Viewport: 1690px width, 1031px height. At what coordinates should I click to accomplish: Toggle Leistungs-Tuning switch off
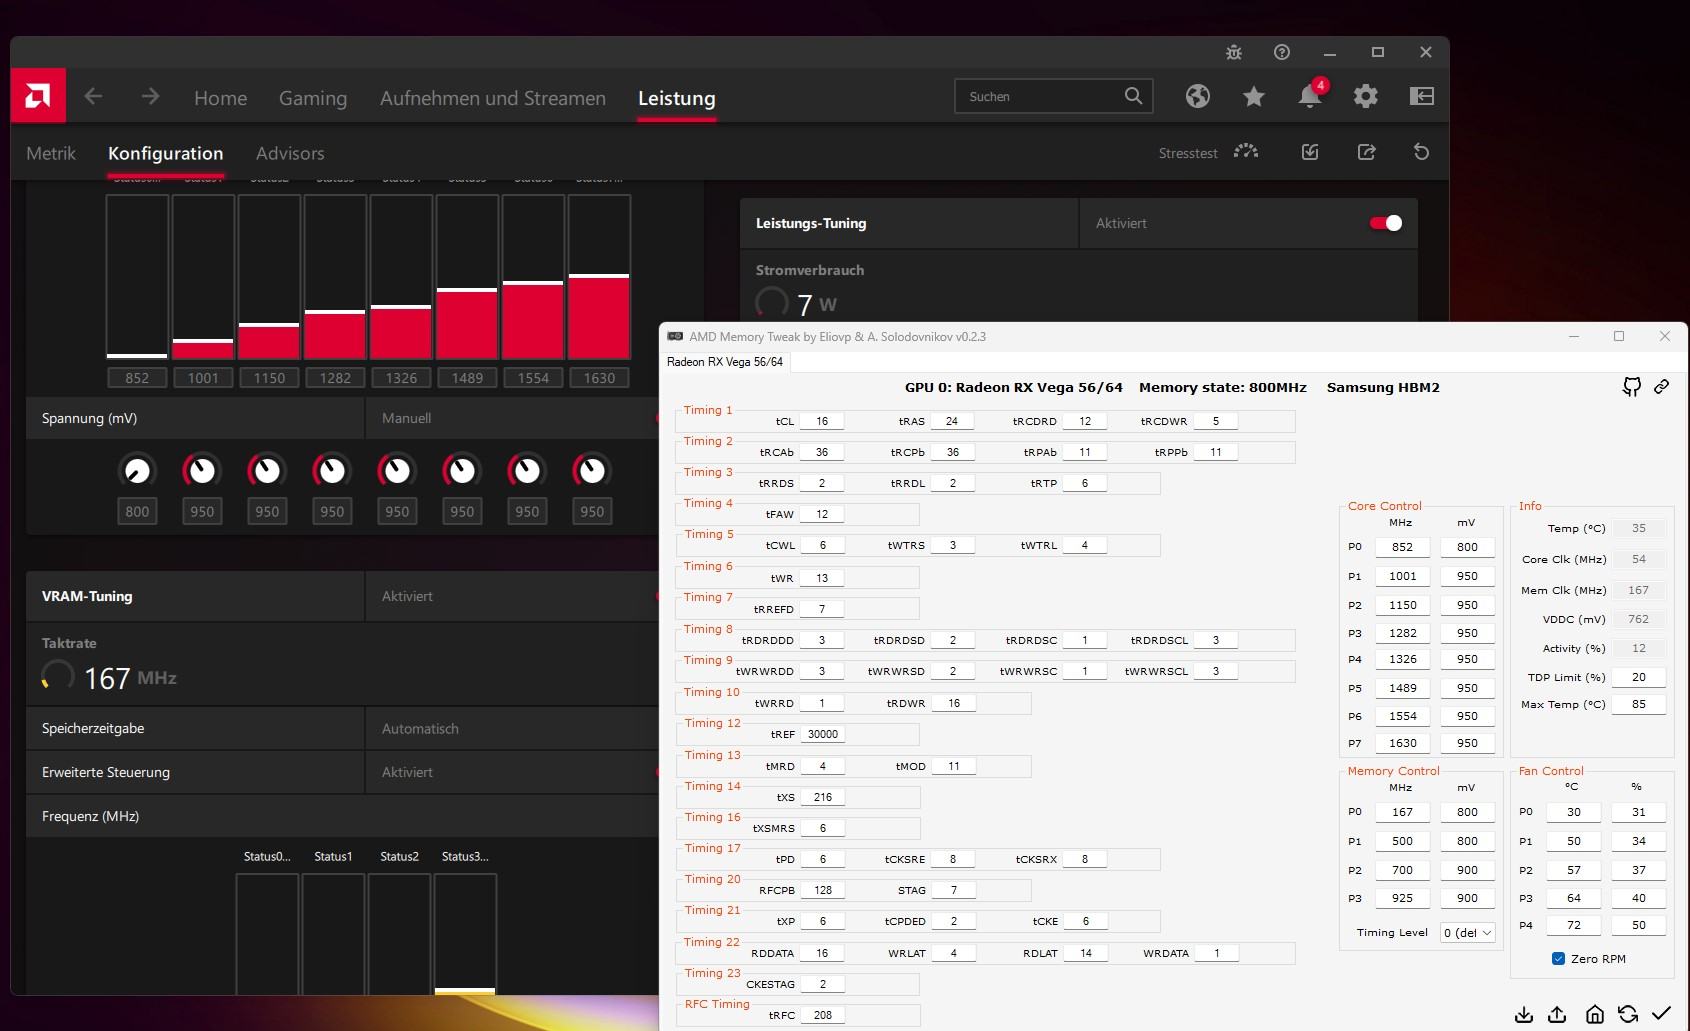1386,223
